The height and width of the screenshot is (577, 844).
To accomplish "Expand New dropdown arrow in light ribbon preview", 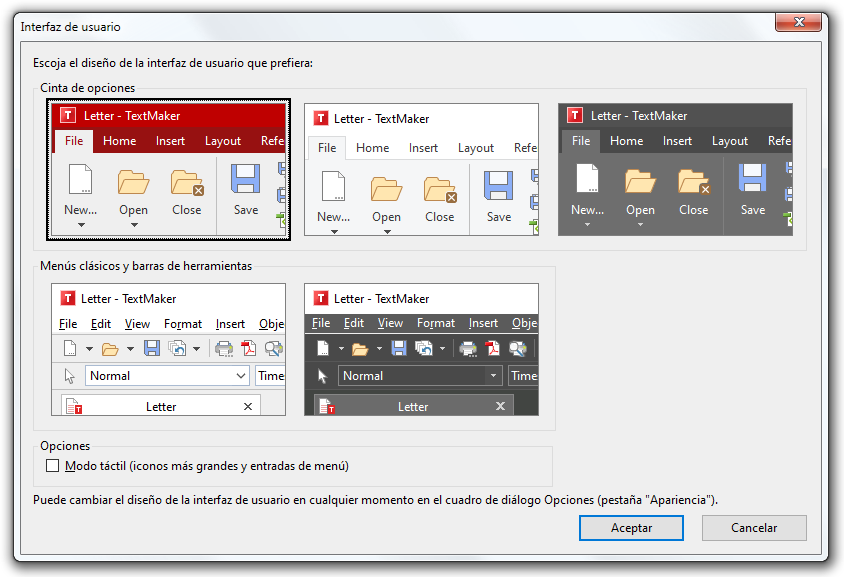I will 334,232.
